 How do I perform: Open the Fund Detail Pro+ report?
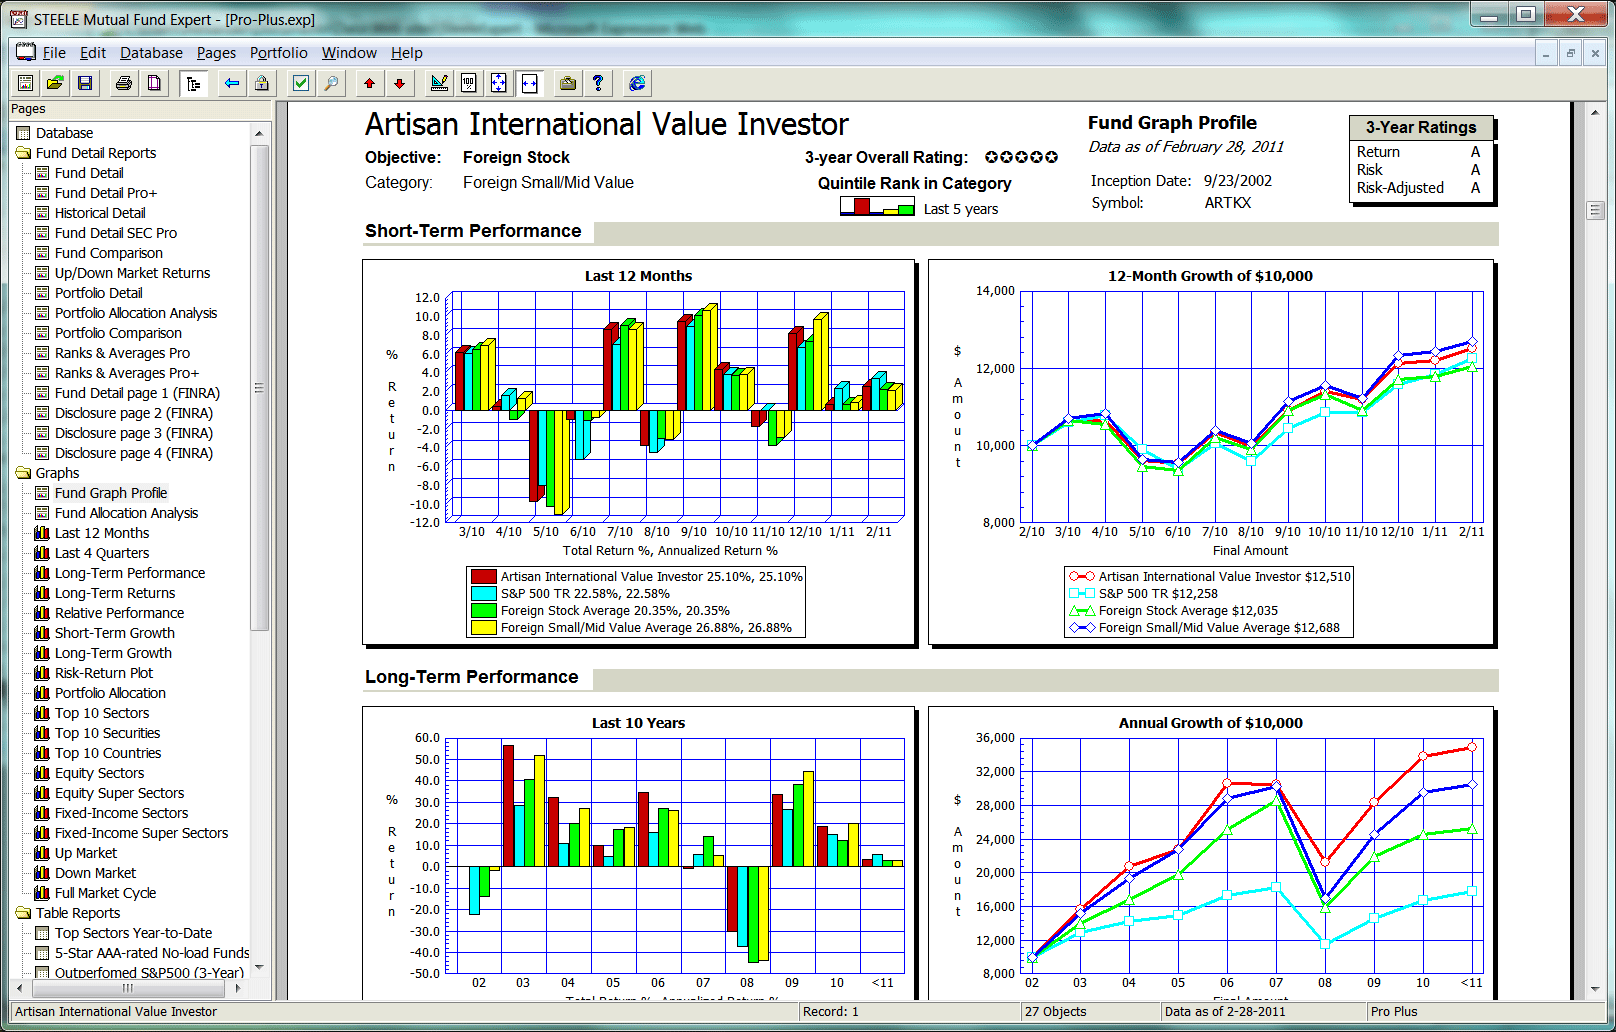[106, 193]
